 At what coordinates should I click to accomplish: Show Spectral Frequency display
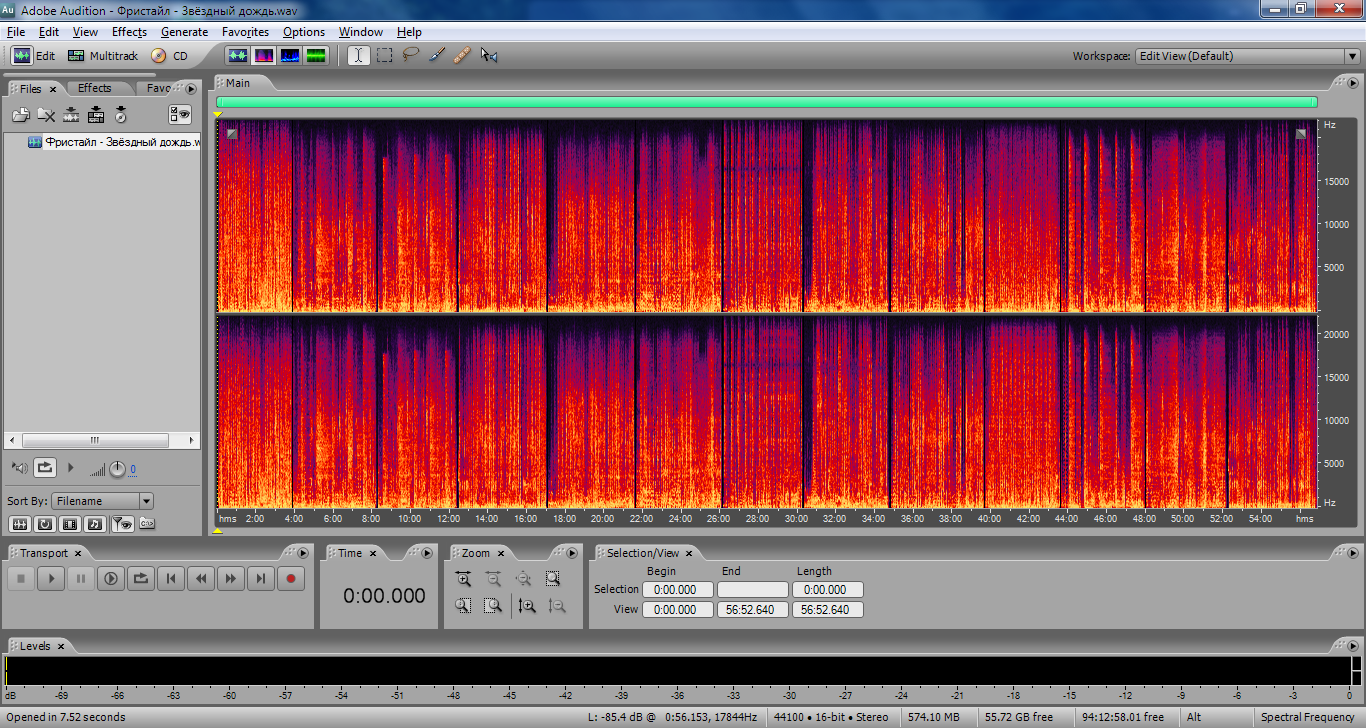click(264, 56)
